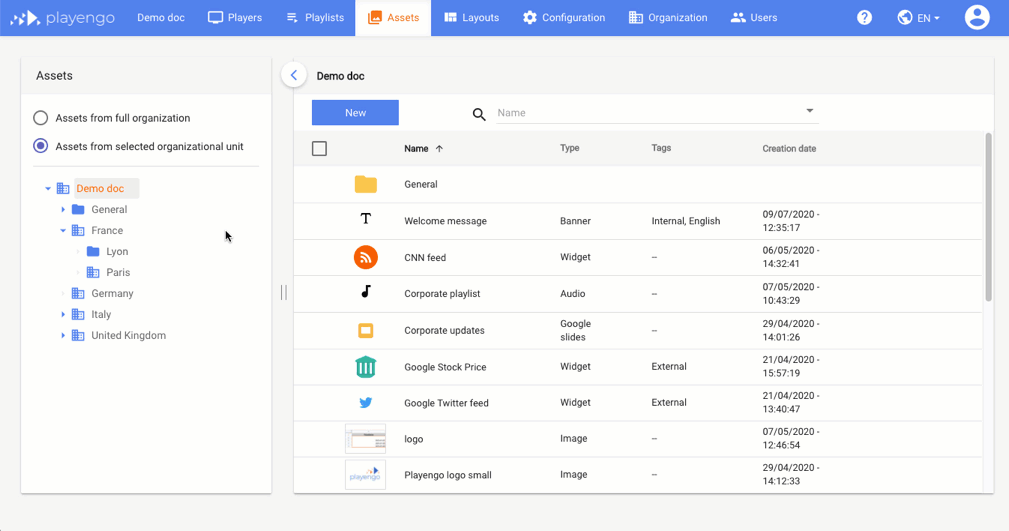Screen dimensions: 1009x531
Task: Open the Organization tab
Action: click(x=668, y=17)
